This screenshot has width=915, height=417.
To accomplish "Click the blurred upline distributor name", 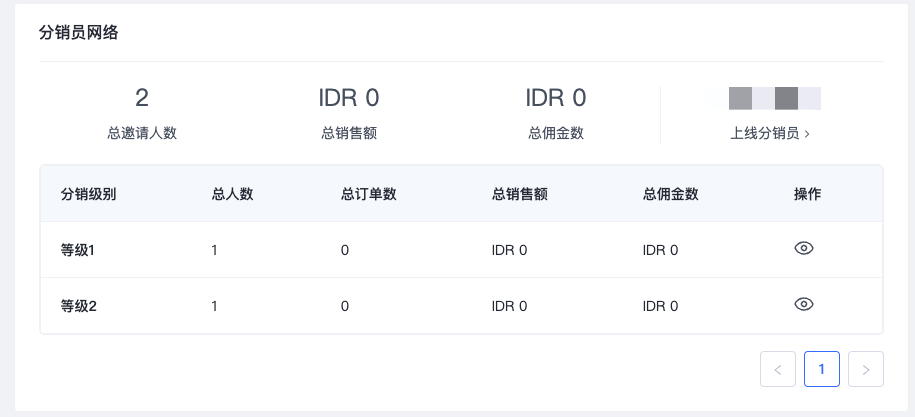I will 774,98.
